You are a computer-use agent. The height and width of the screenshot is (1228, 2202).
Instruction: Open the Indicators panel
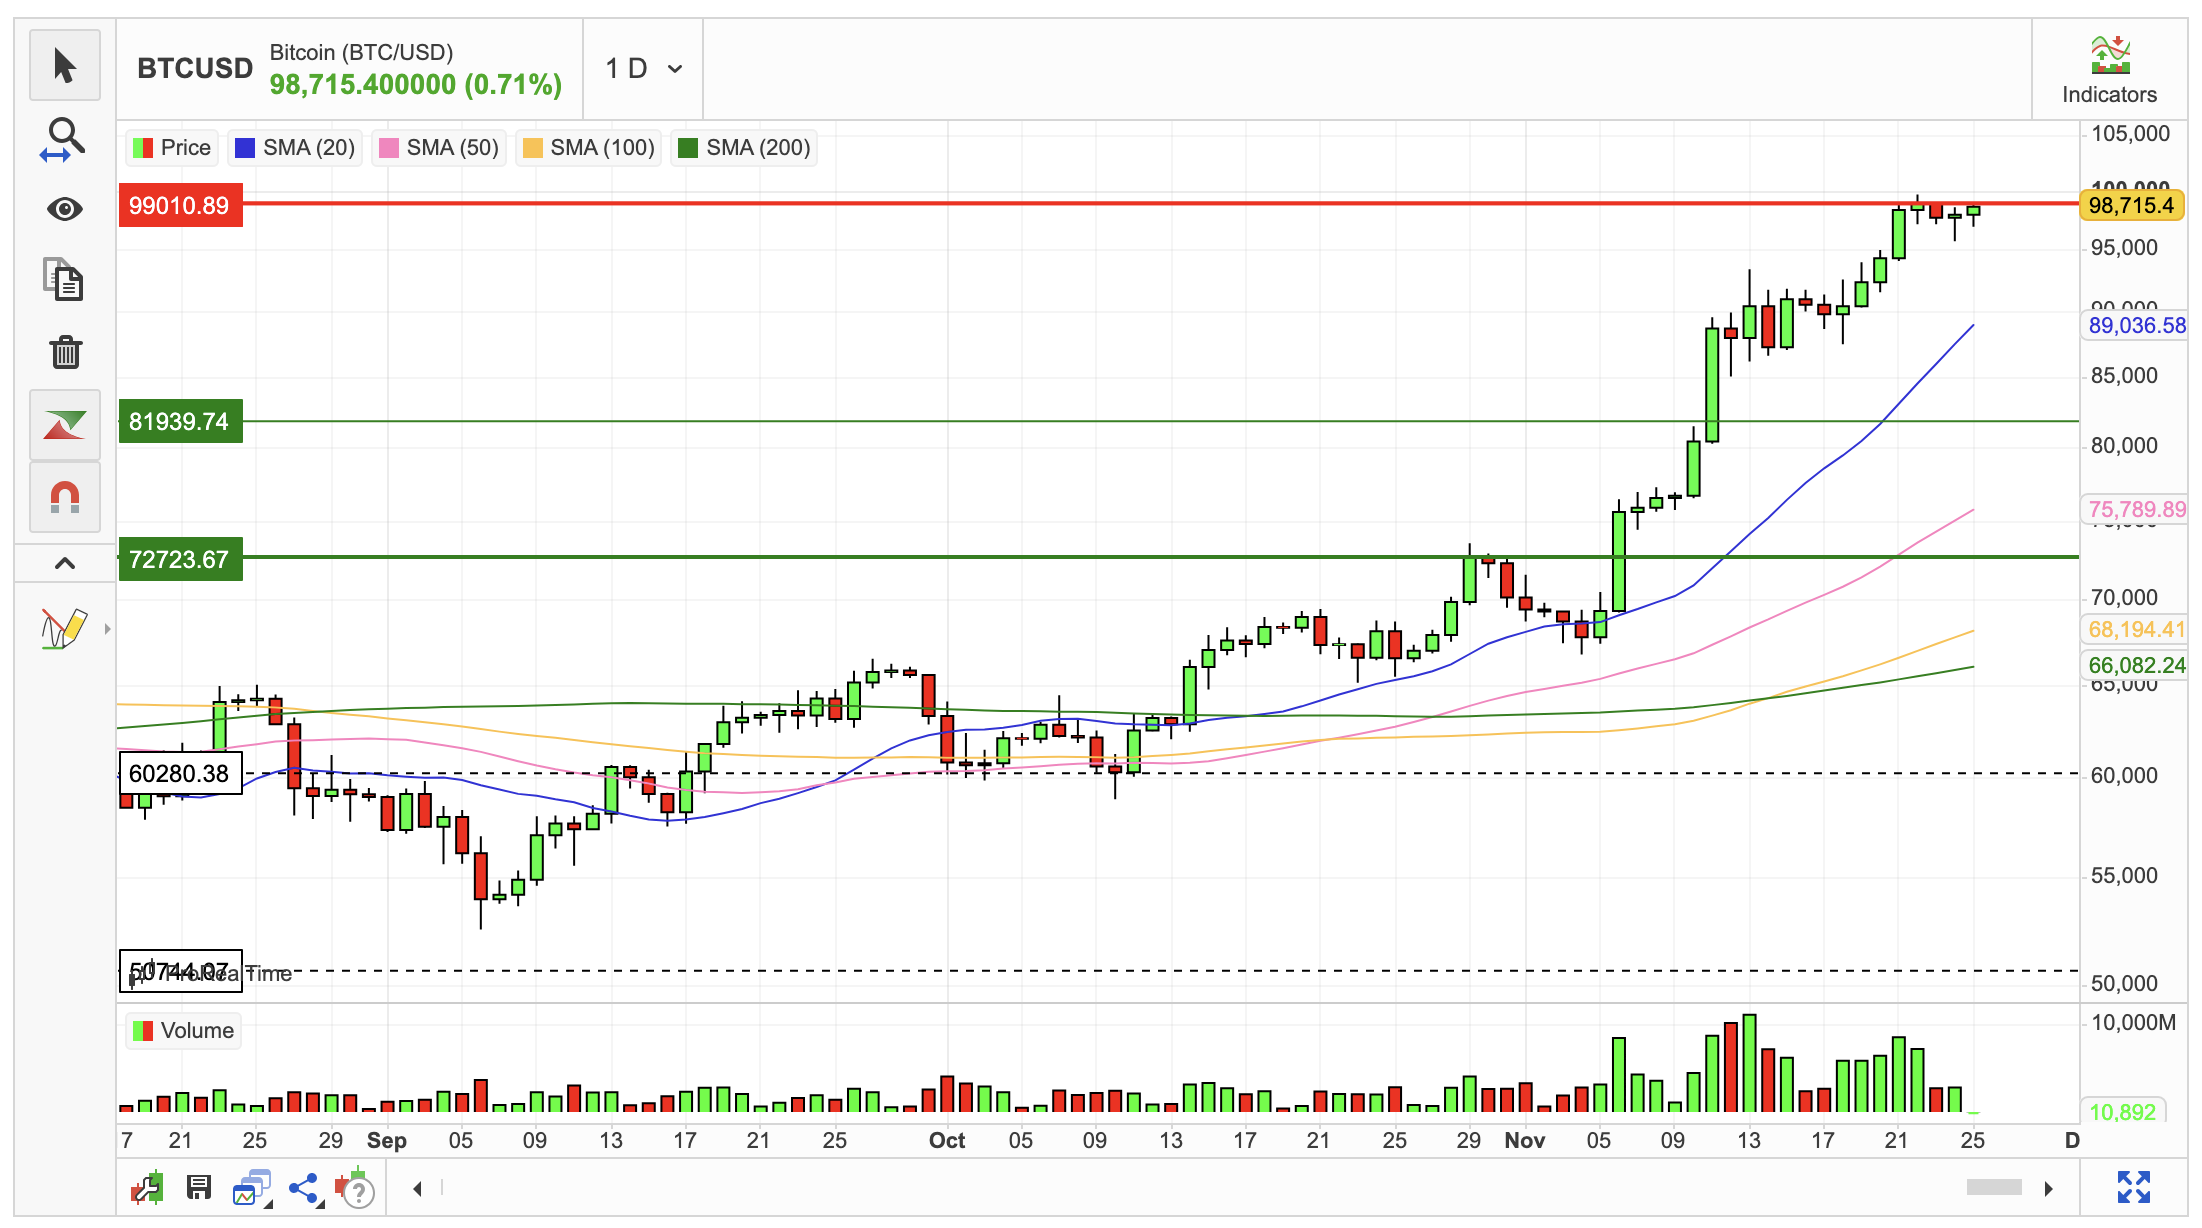pos(2109,70)
